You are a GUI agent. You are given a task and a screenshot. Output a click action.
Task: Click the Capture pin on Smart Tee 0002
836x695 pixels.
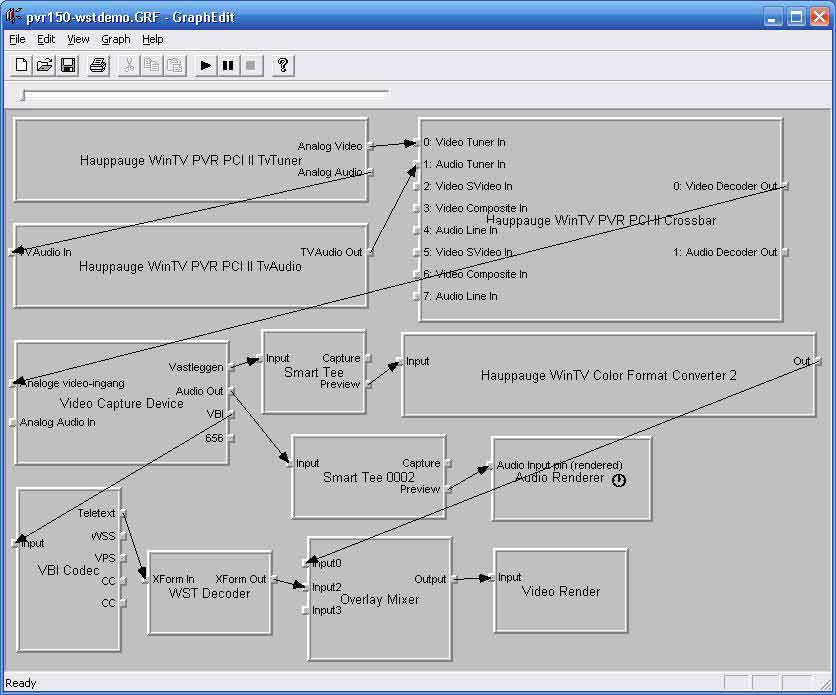point(449,463)
